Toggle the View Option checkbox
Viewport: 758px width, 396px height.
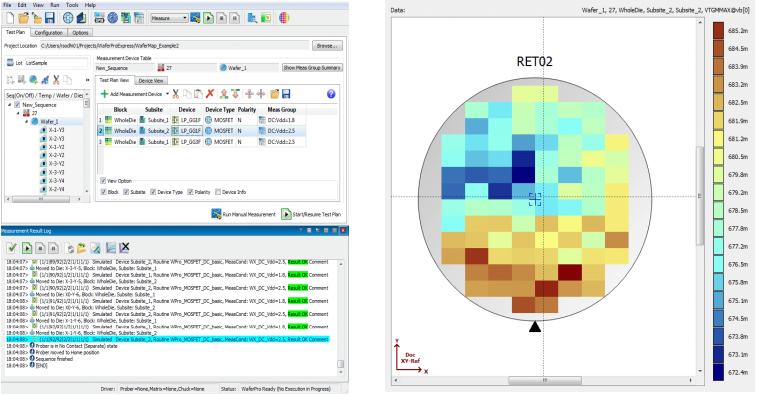coord(103,180)
